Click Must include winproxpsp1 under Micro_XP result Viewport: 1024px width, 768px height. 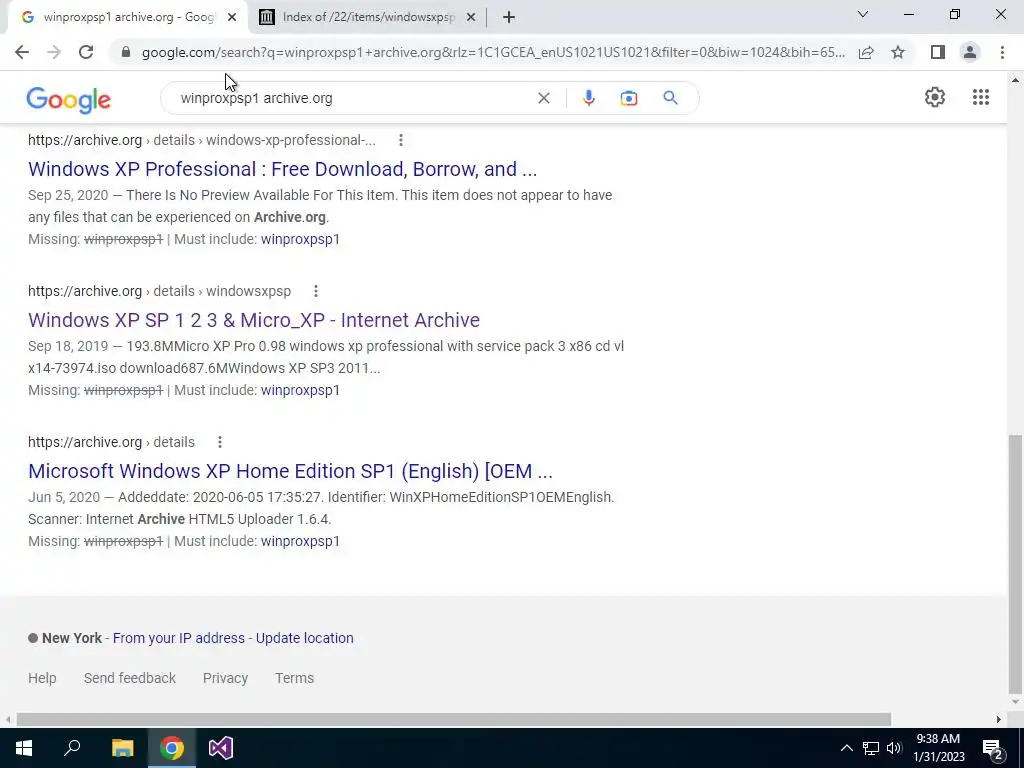pos(300,390)
